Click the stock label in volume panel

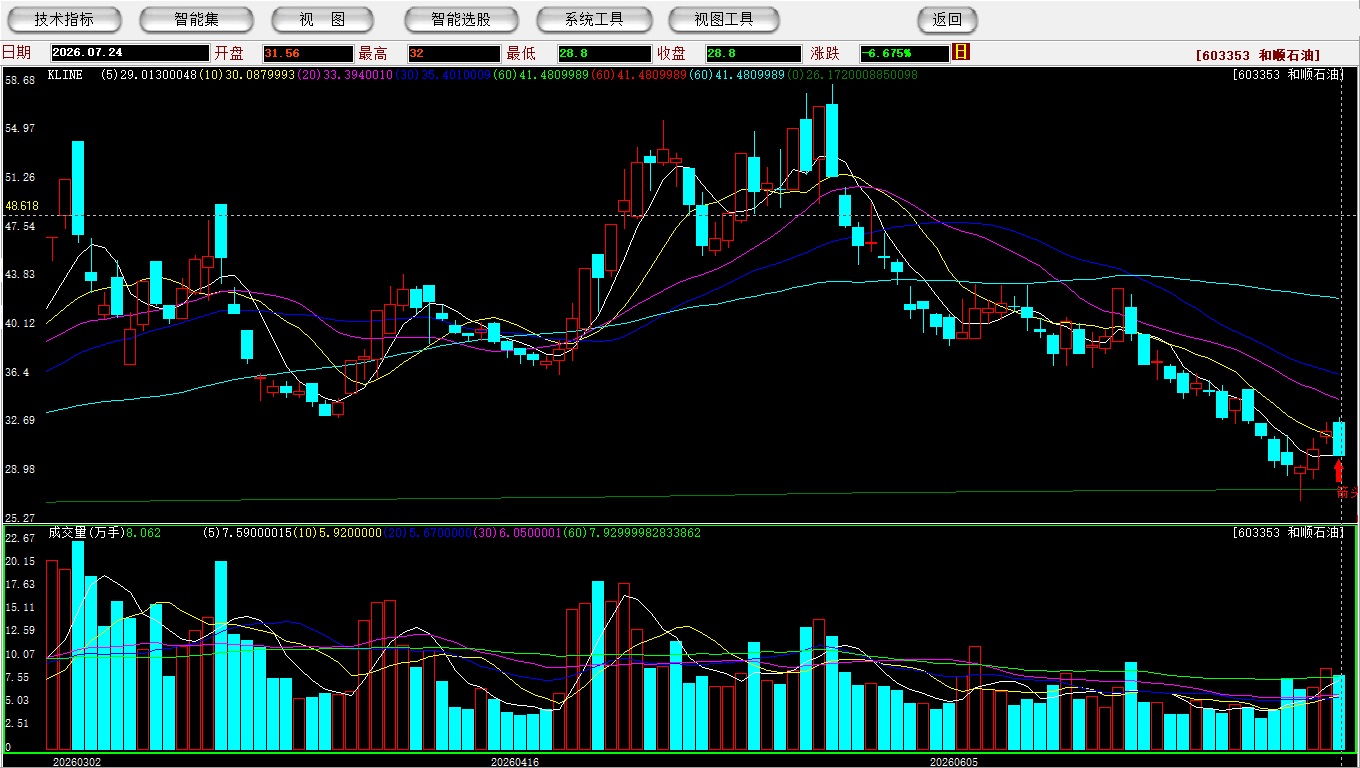(x=1287, y=533)
